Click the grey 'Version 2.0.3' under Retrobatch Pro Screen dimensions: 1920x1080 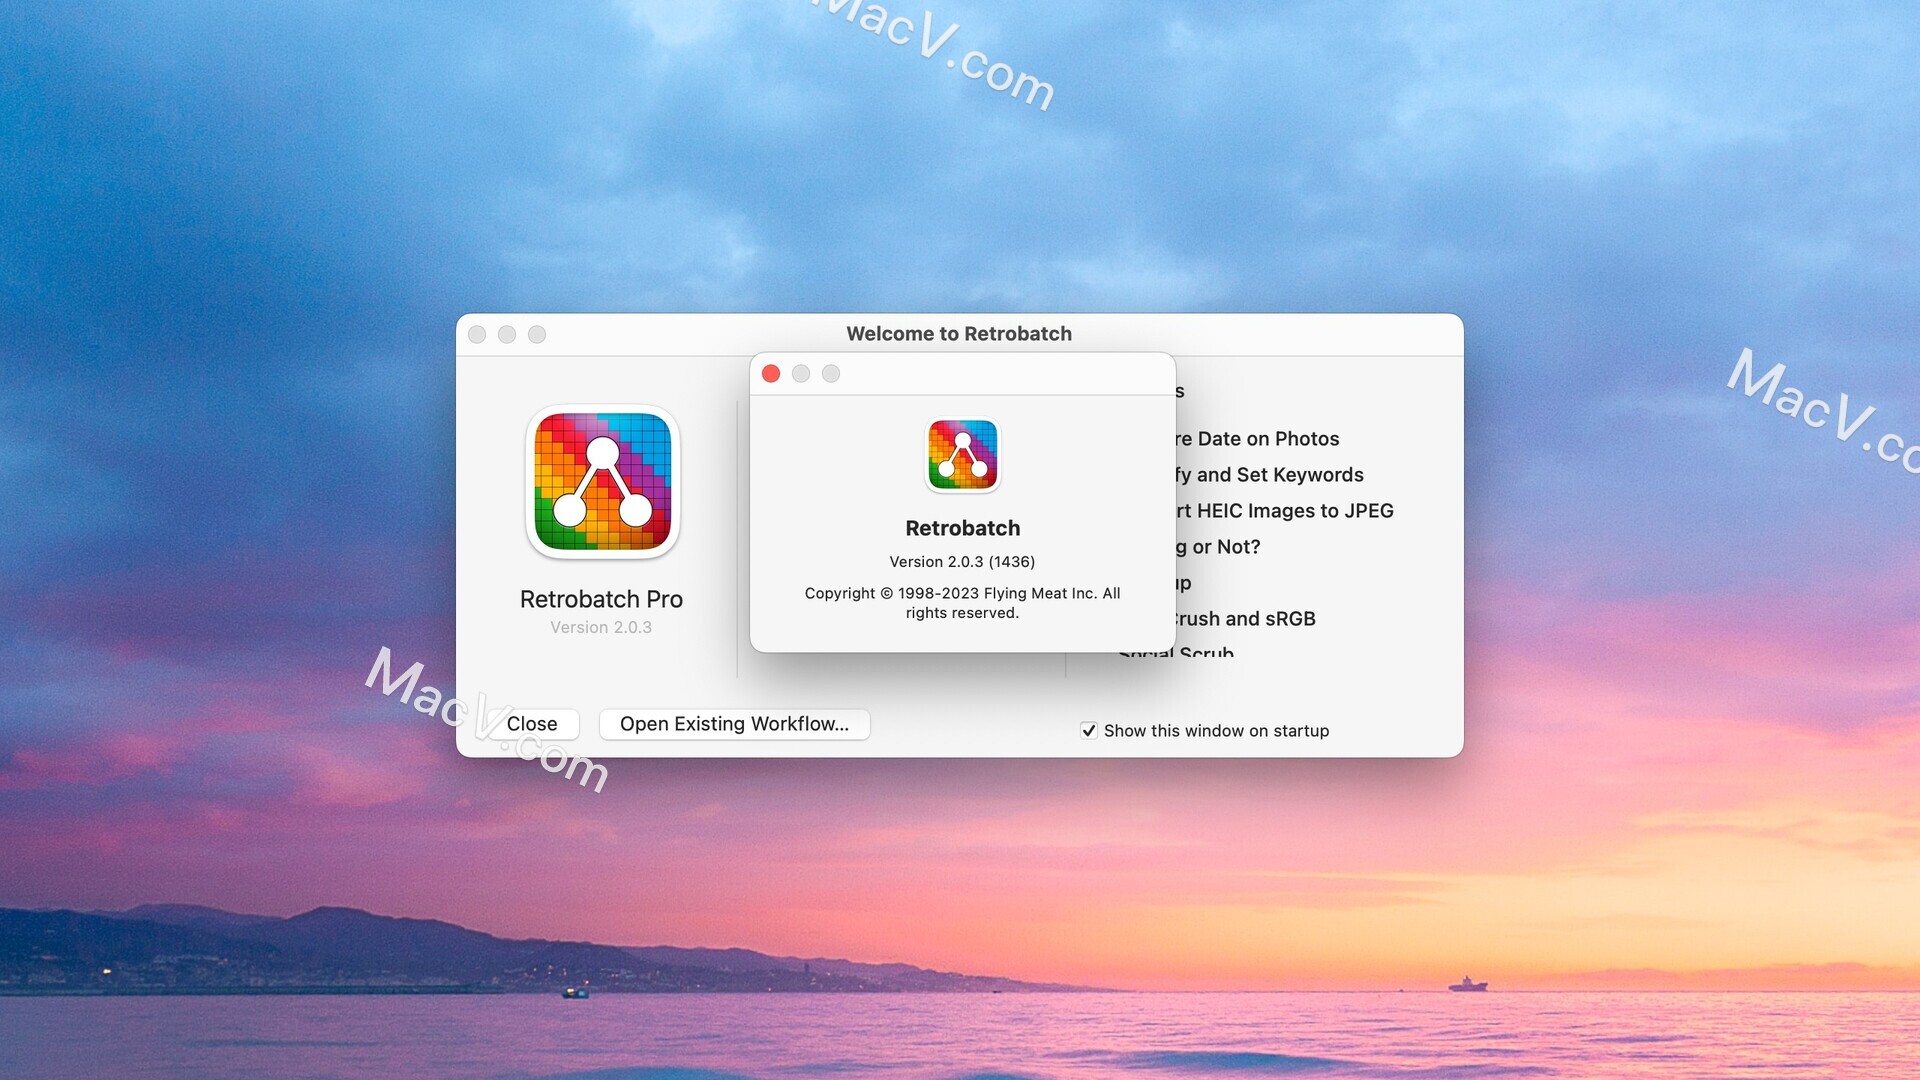601,628
